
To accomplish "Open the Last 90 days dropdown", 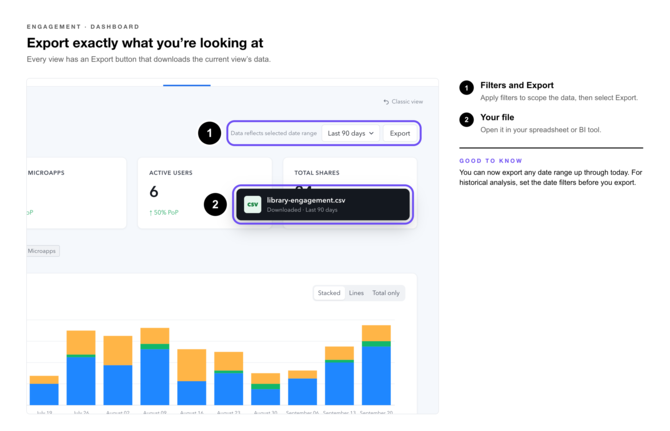I will (x=350, y=133).
